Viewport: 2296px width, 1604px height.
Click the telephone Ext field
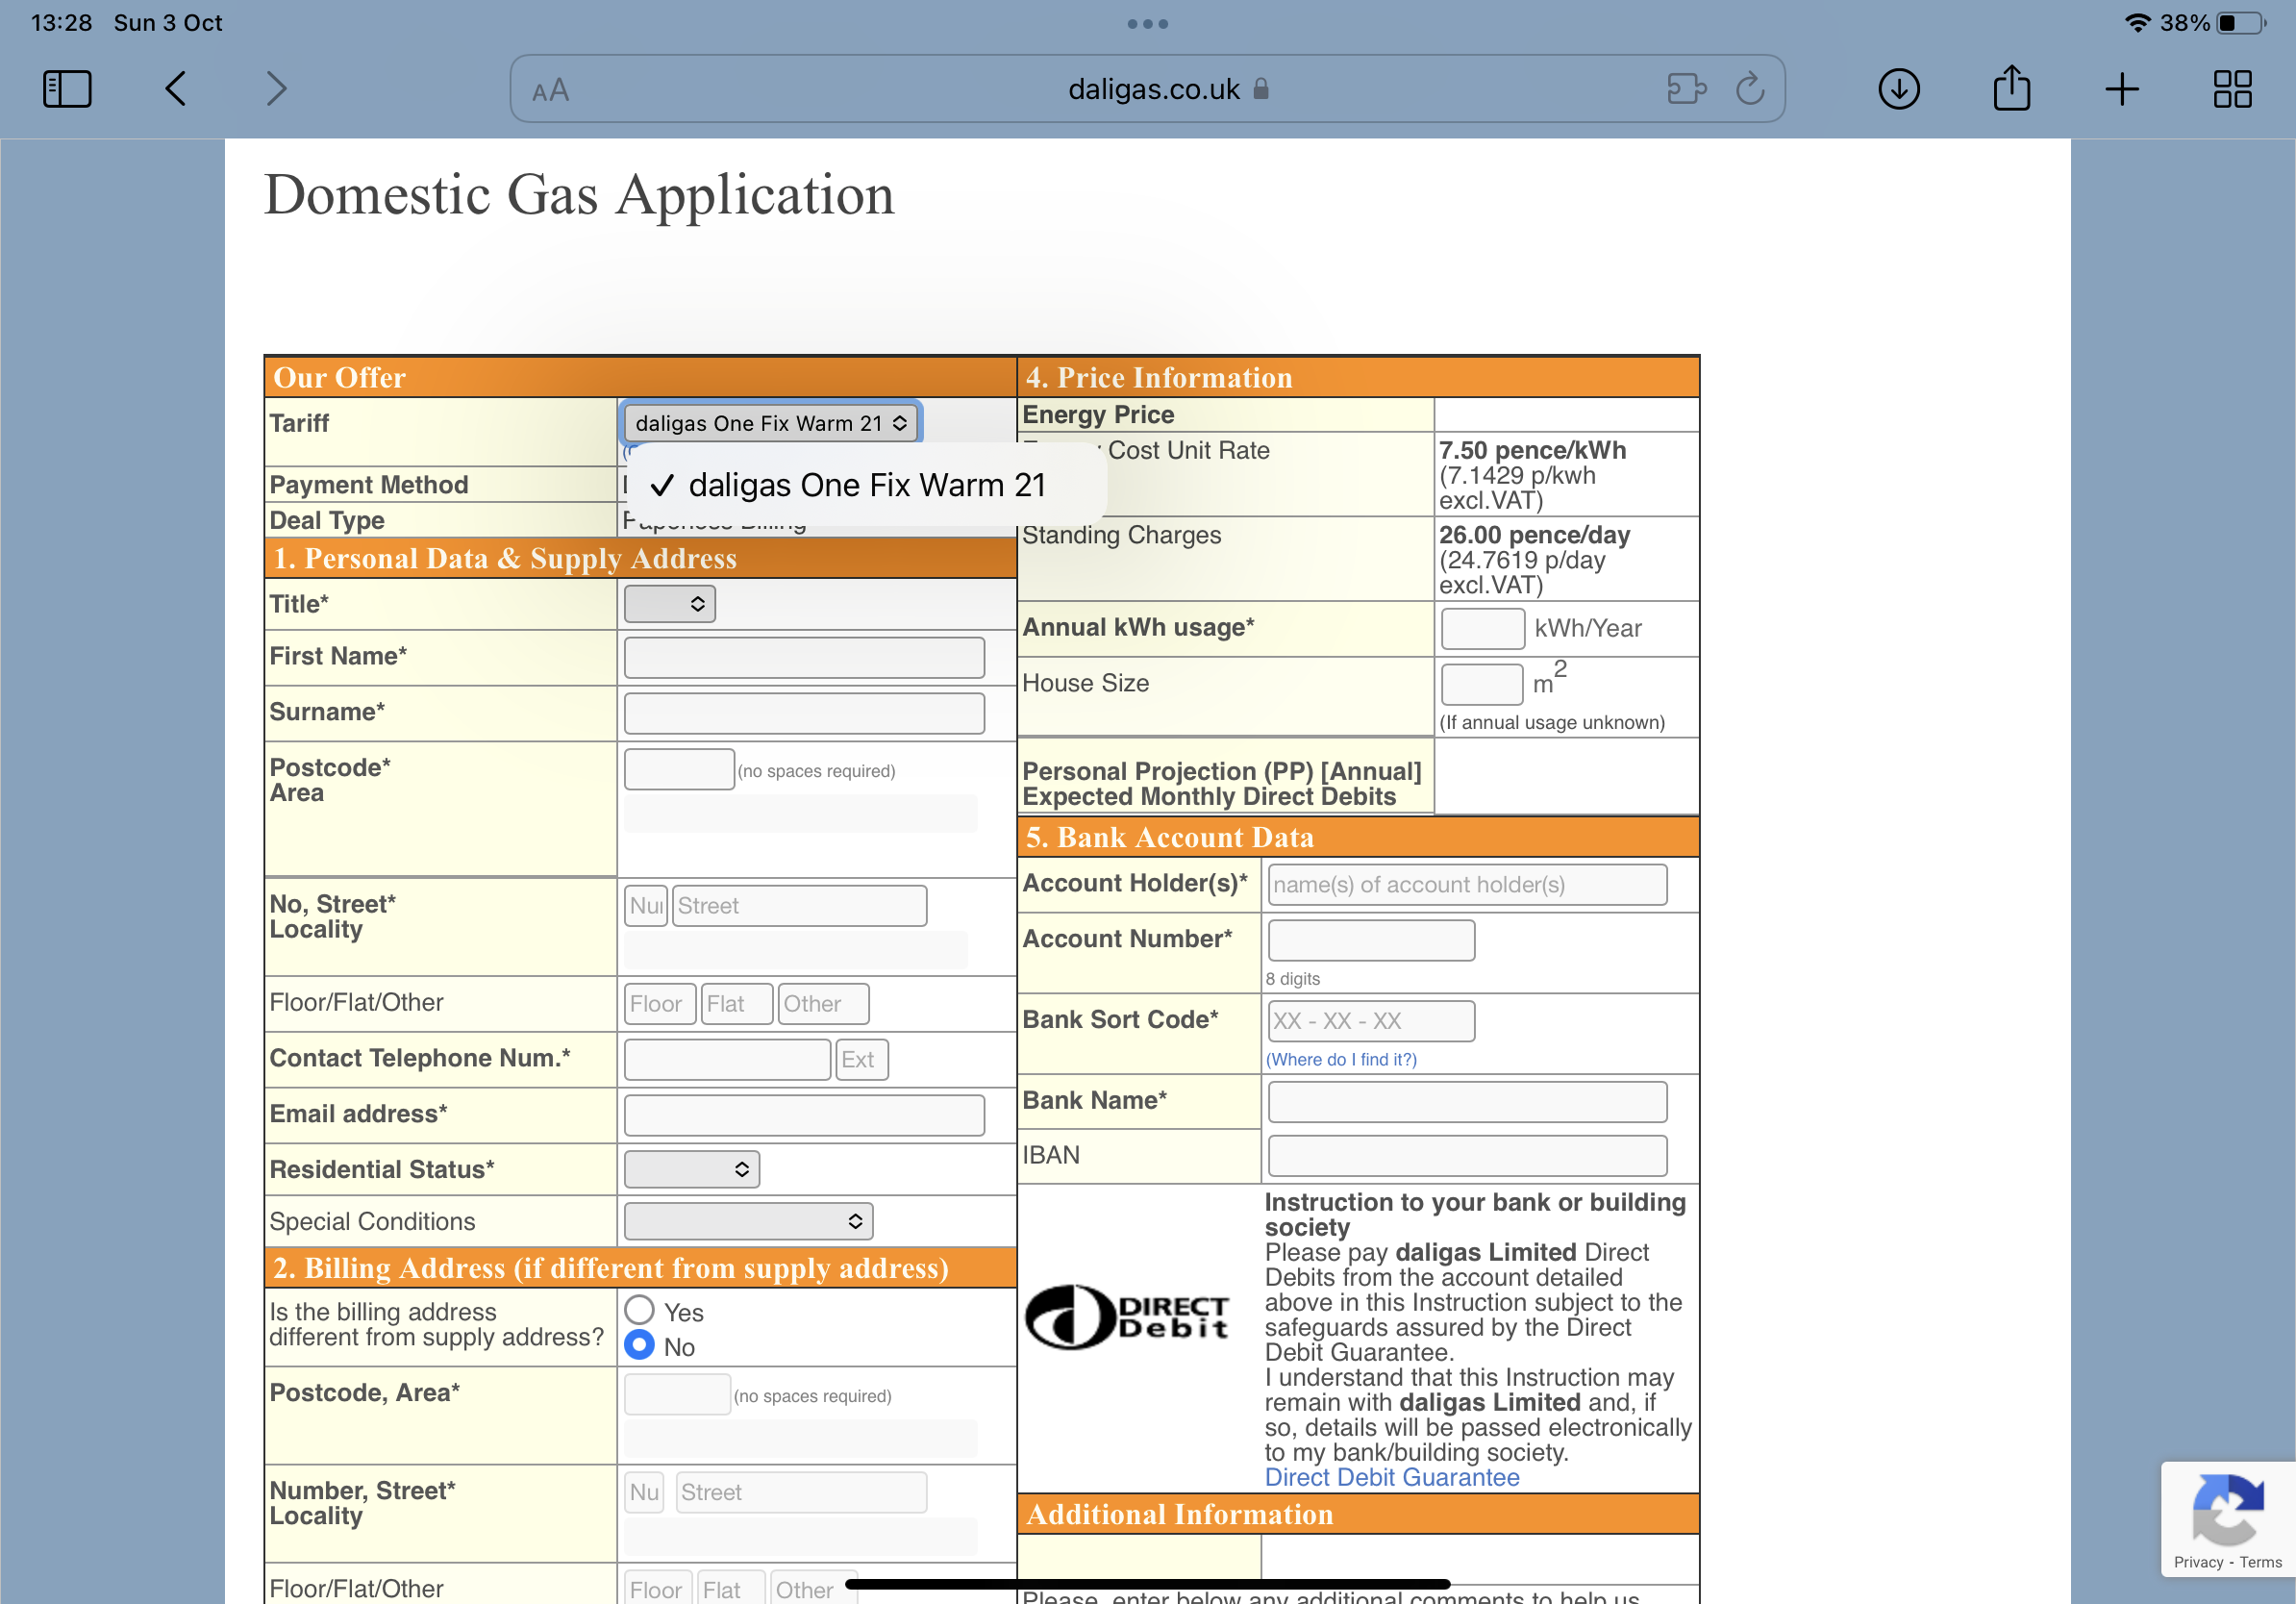[x=861, y=1059]
